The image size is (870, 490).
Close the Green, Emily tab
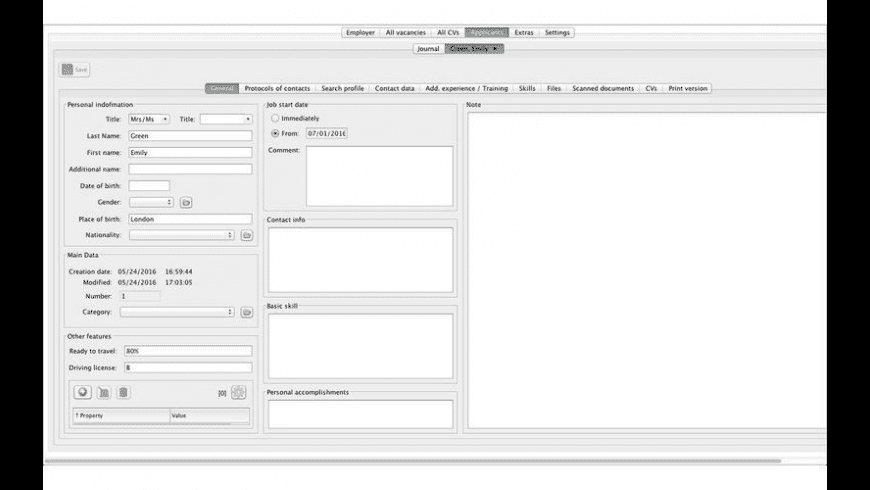[x=495, y=49]
